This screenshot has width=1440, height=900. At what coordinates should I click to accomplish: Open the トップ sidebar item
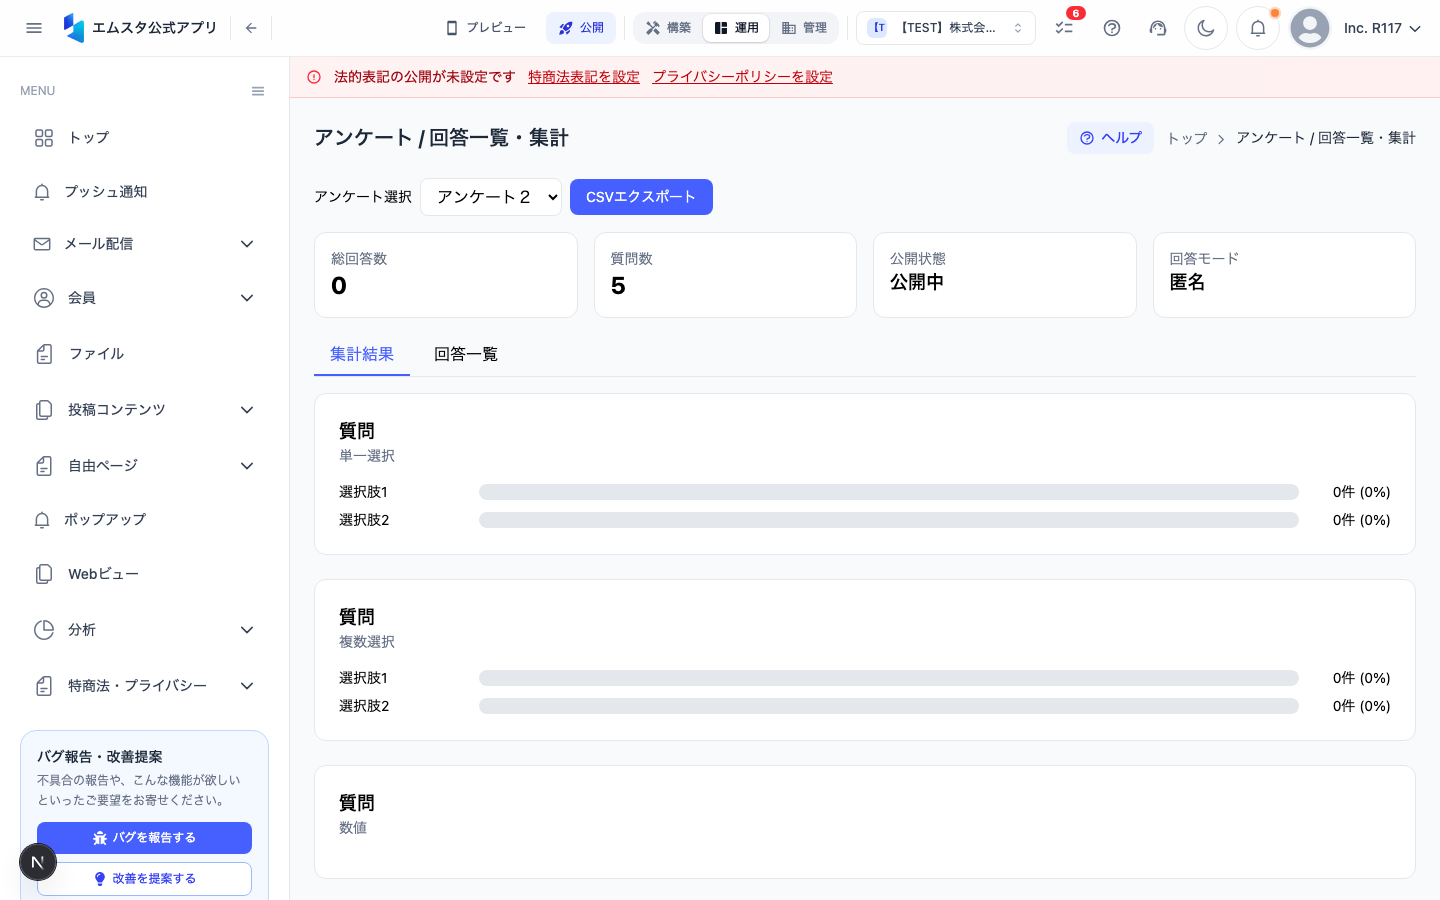(x=144, y=138)
